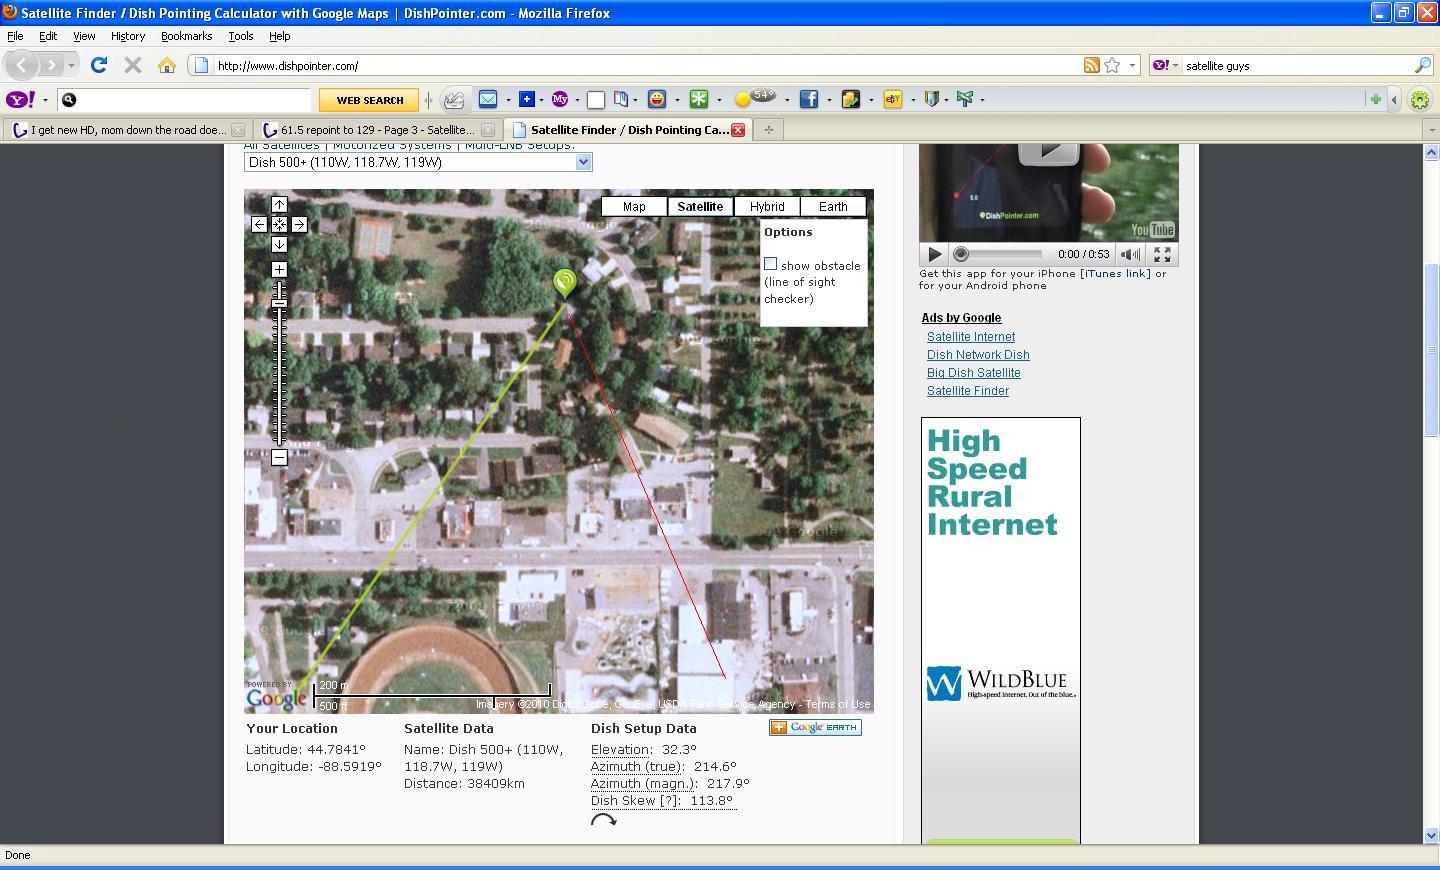Zoom in map plus button
Viewport: 1440px width, 870px height.
(x=279, y=269)
